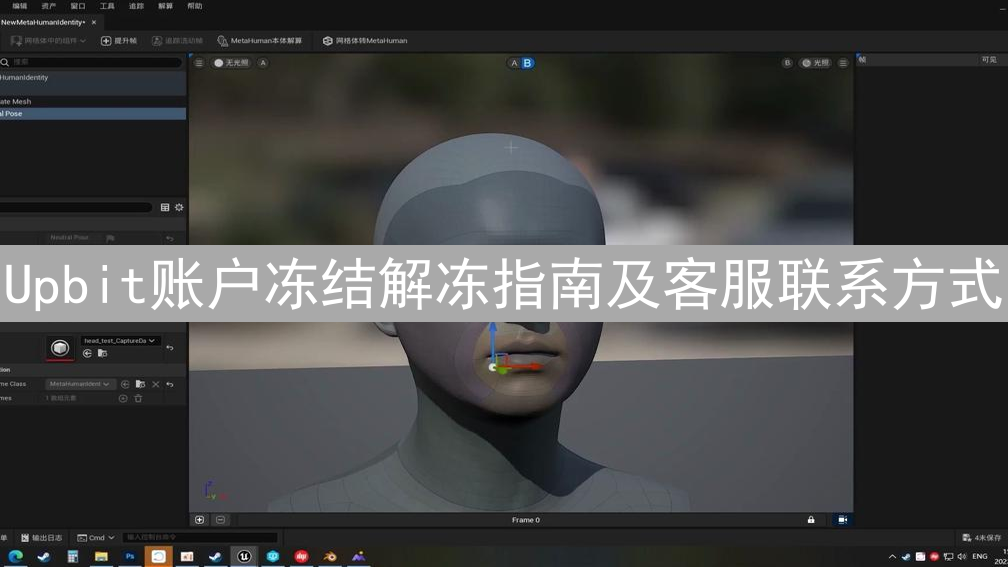
Task: Close the NewMetaHumanIdentity tab
Action: pyautogui.click(x=94, y=22)
